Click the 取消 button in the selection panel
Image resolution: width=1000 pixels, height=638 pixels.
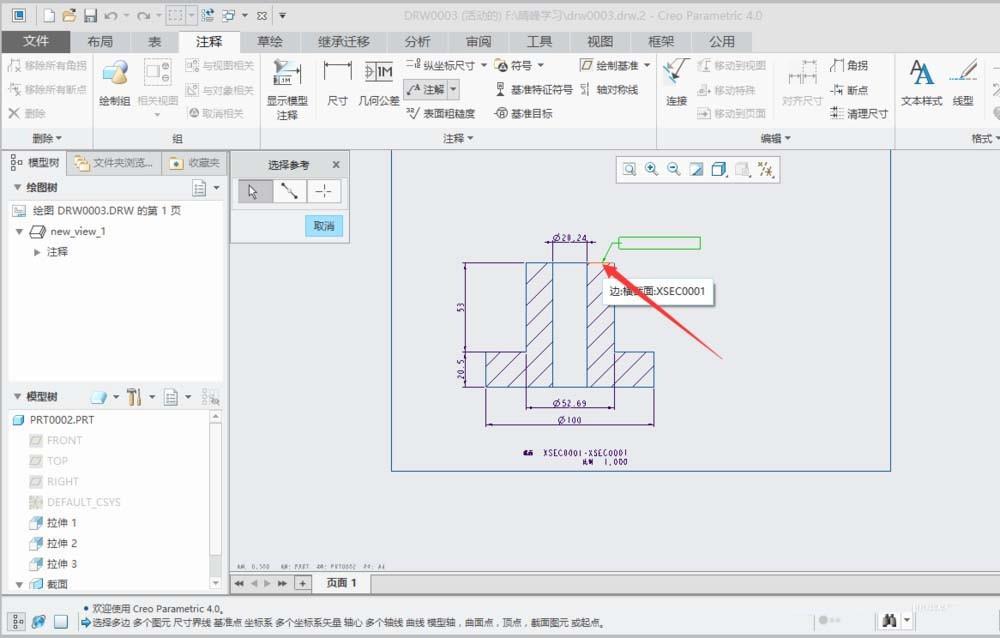click(x=324, y=226)
